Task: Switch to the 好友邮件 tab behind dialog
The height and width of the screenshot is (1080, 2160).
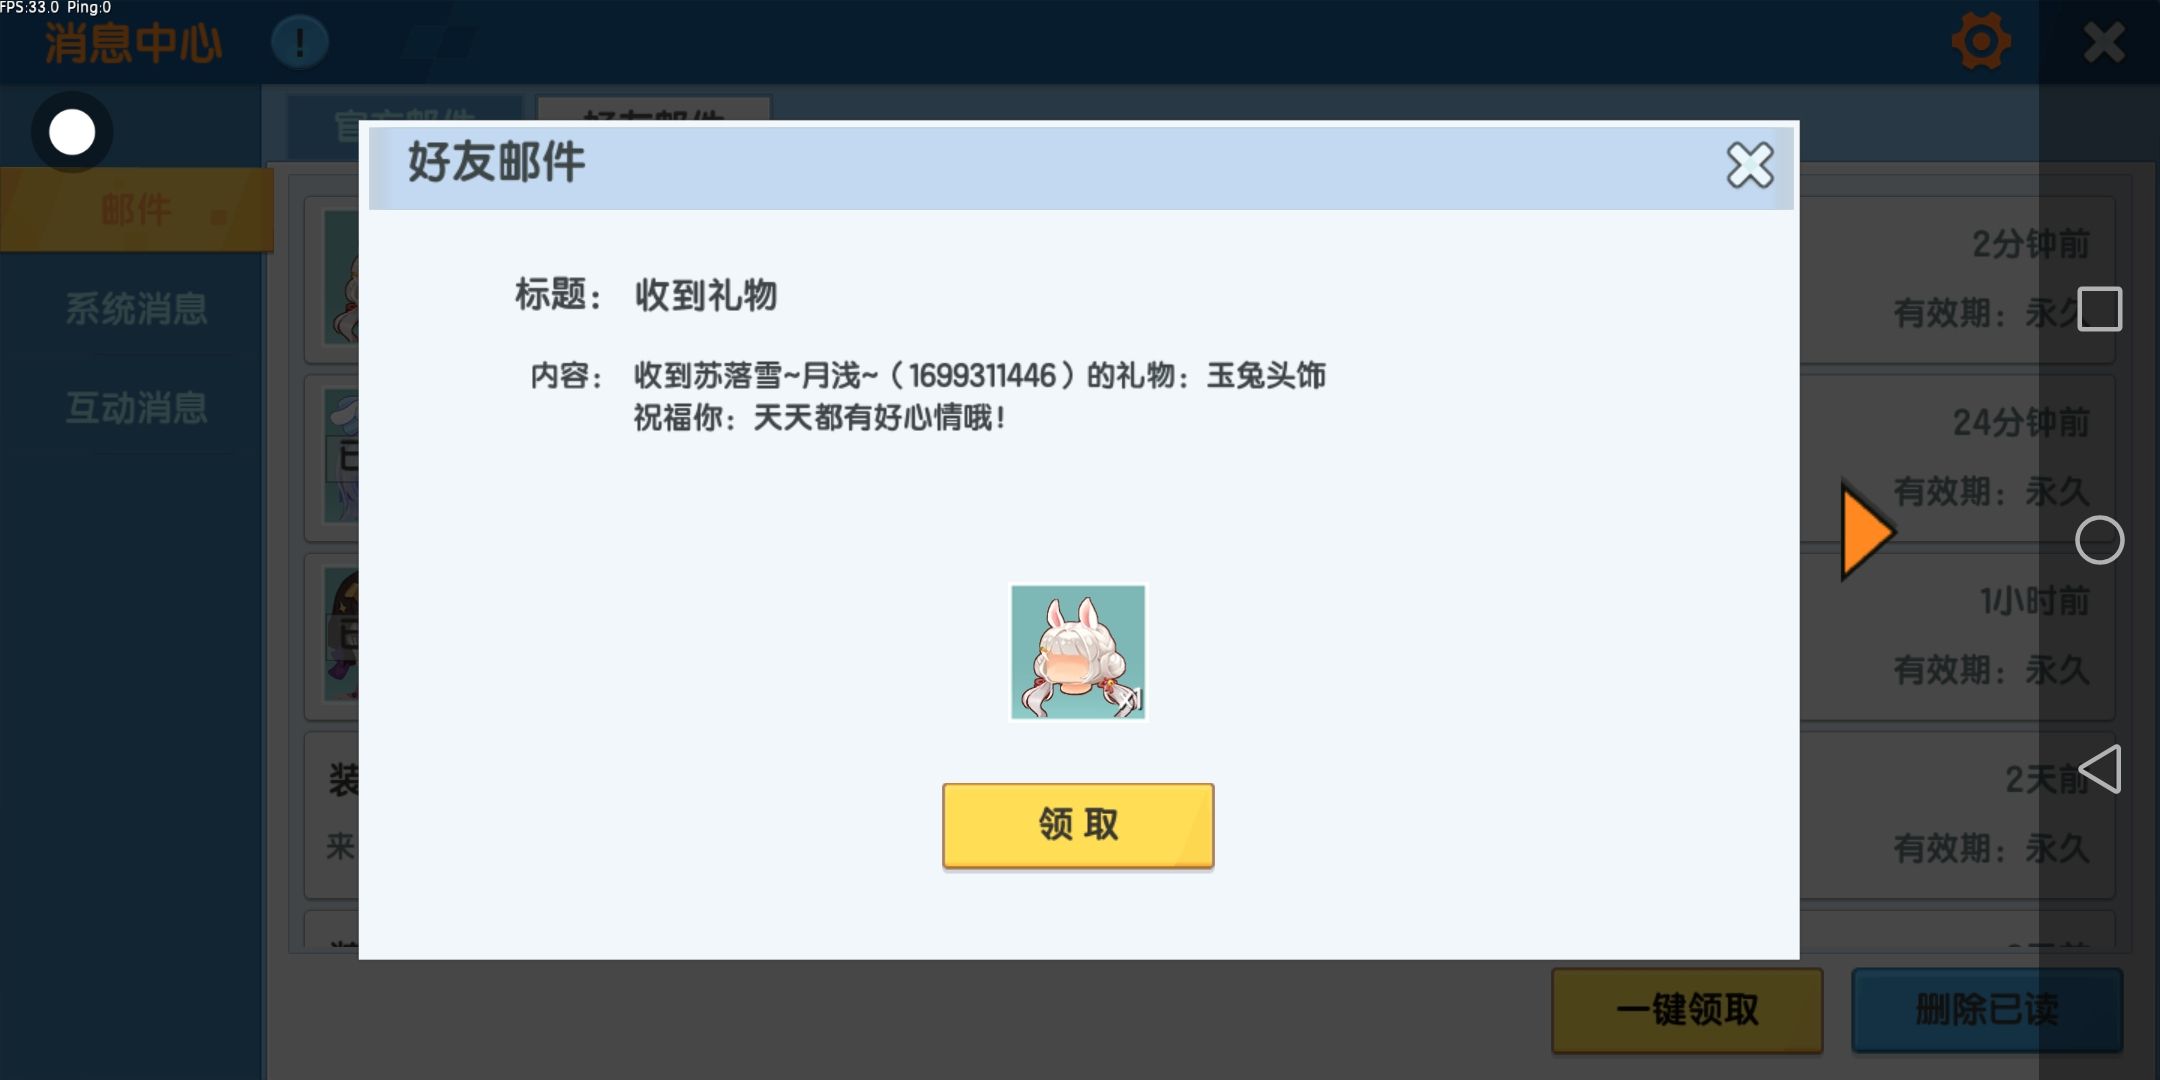Action: coord(654,109)
